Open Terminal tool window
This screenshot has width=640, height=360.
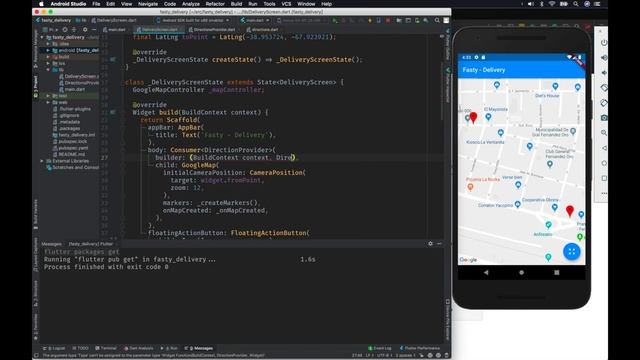106,348
